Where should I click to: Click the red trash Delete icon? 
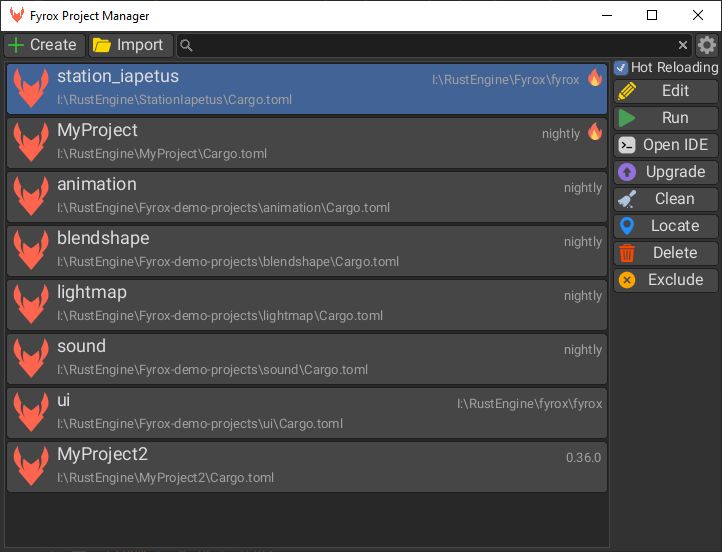[x=627, y=253]
